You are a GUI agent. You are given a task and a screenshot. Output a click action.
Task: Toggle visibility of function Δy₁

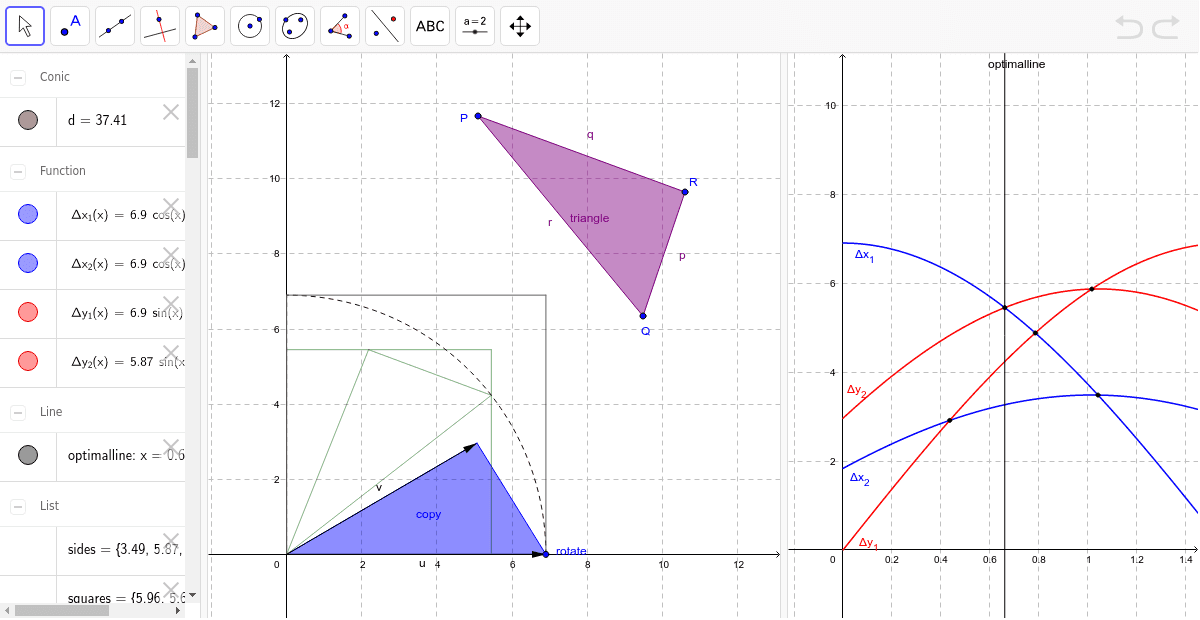click(28, 312)
